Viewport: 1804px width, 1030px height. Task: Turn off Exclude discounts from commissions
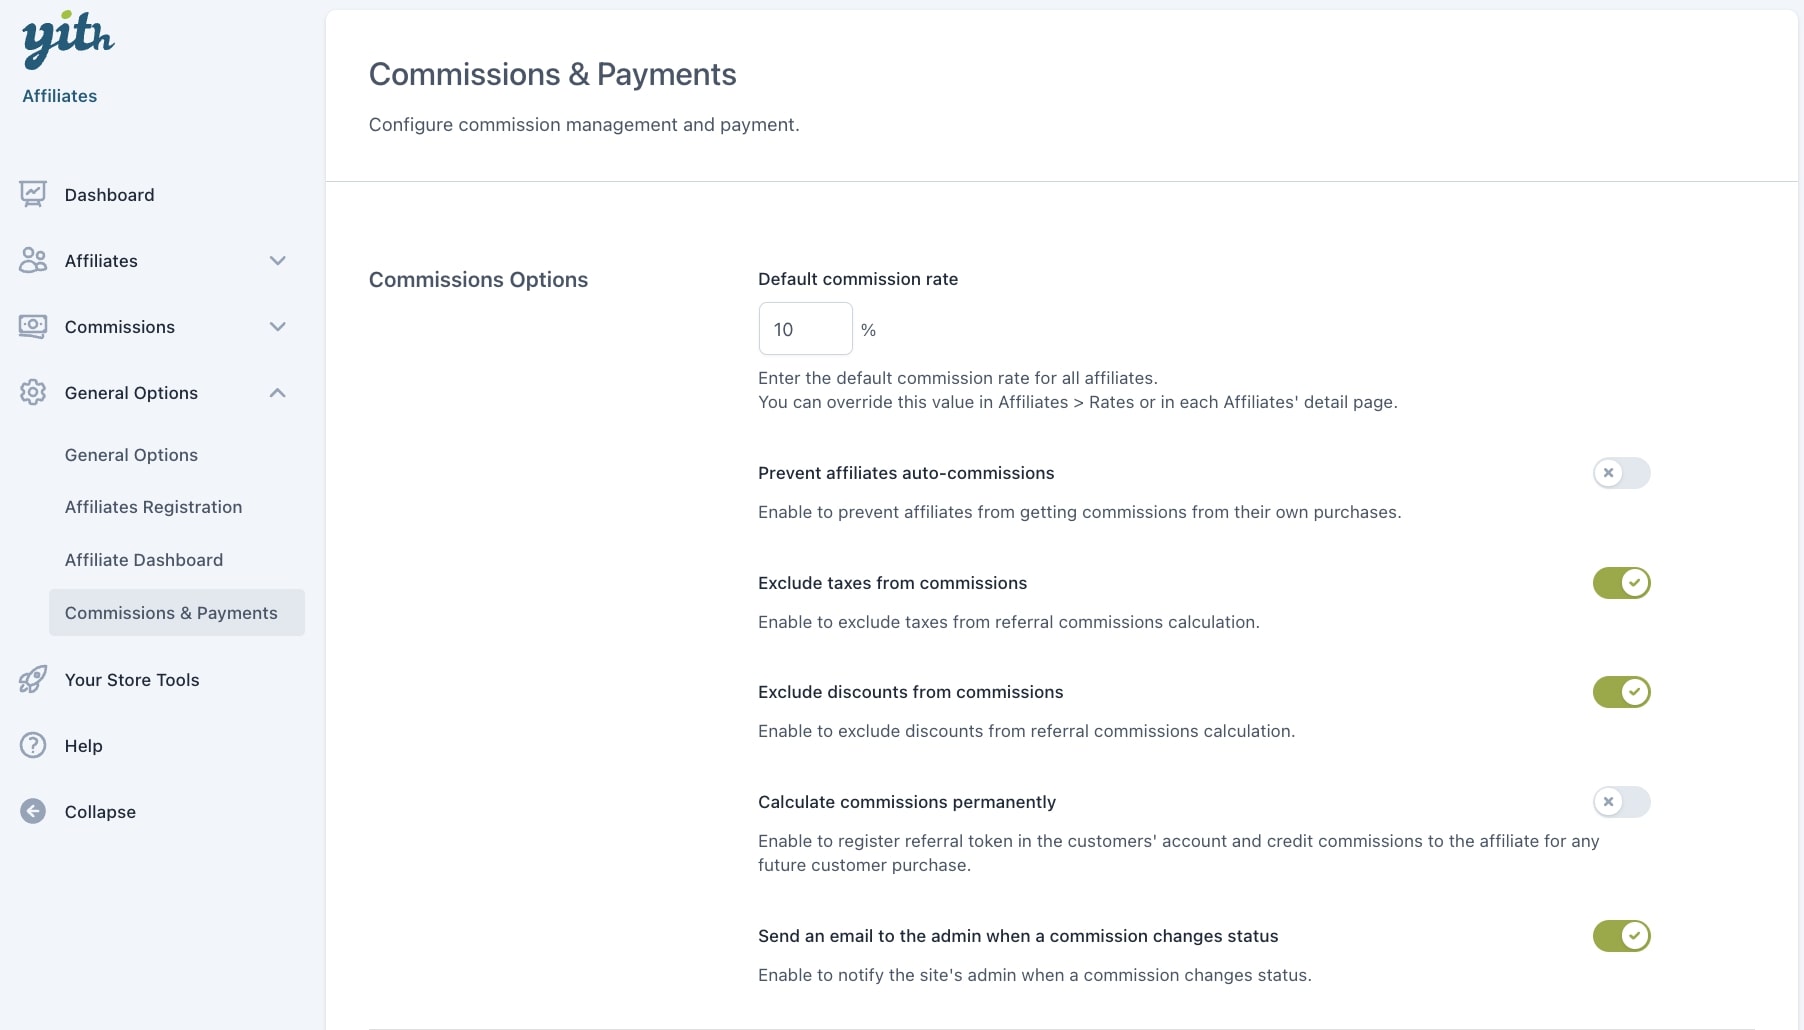[x=1621, y=692]
